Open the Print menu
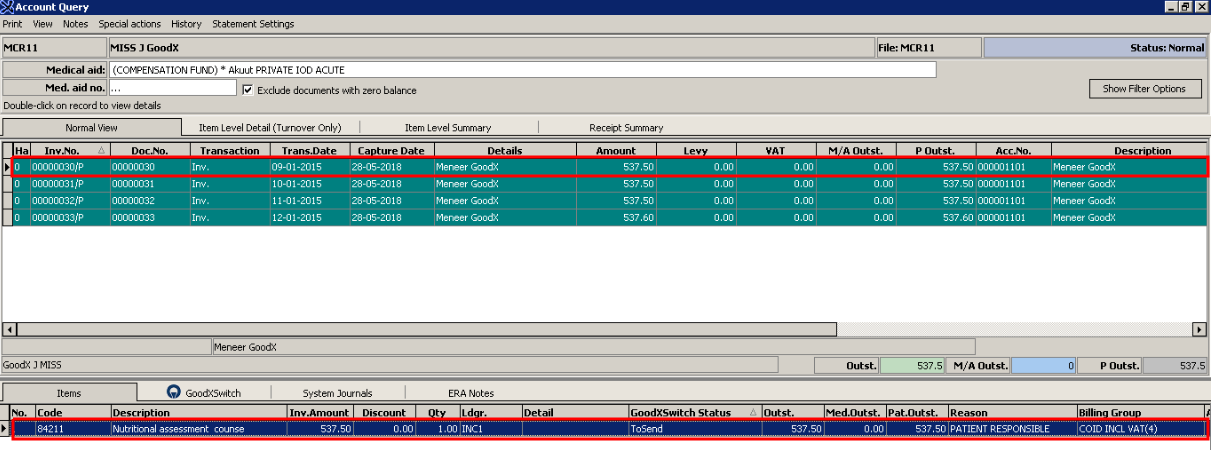1211x450 pixels. coord(12,24)
